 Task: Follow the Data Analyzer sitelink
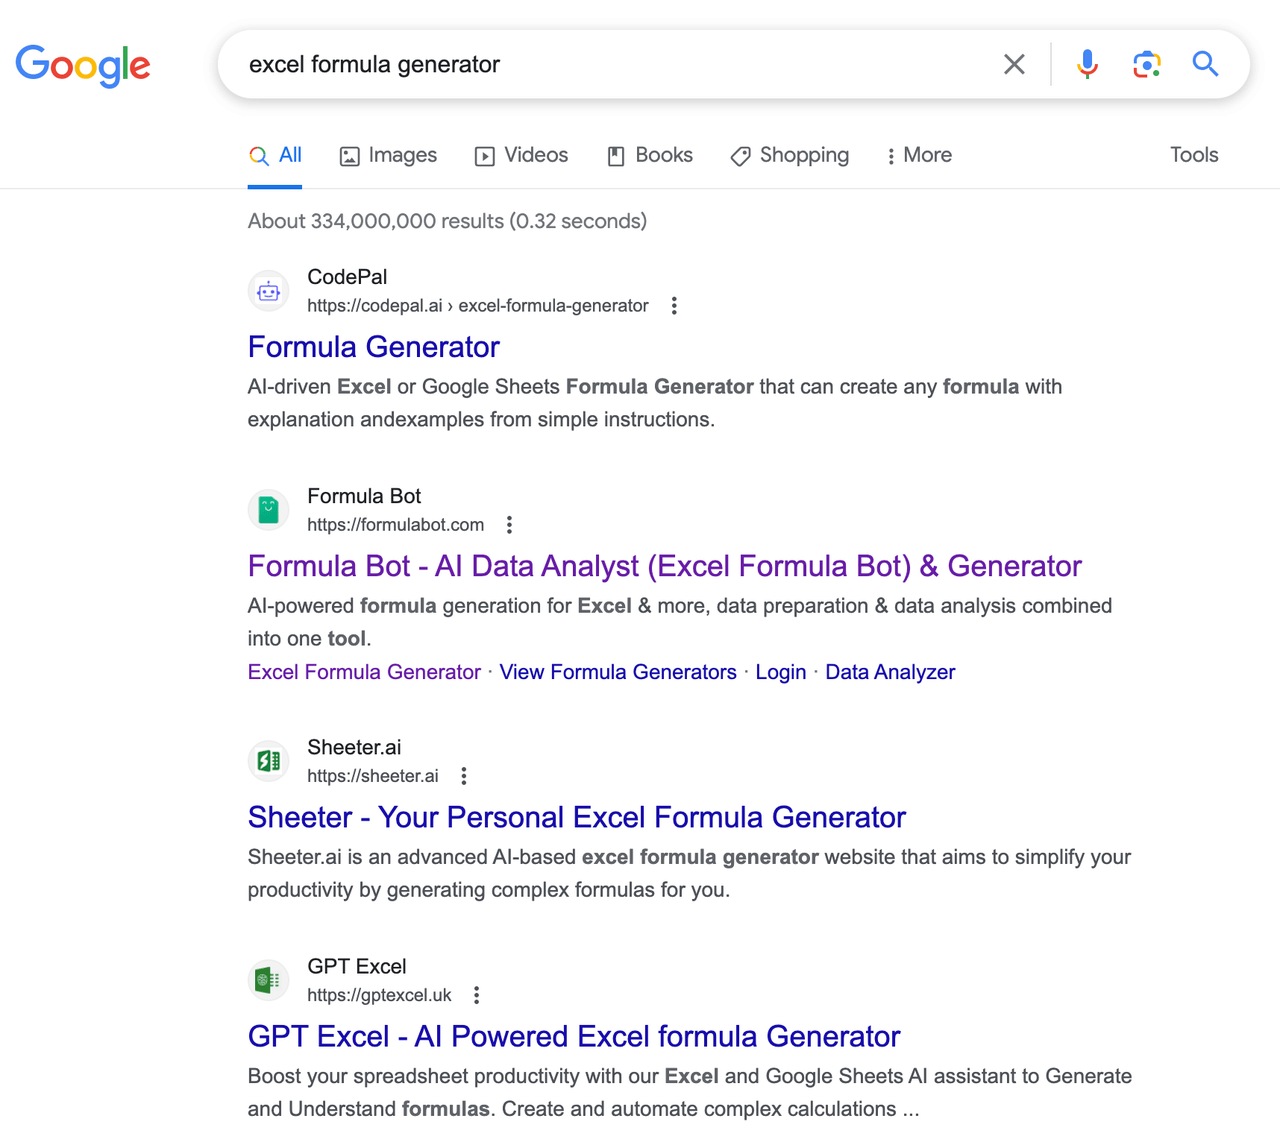coord(890,672)
